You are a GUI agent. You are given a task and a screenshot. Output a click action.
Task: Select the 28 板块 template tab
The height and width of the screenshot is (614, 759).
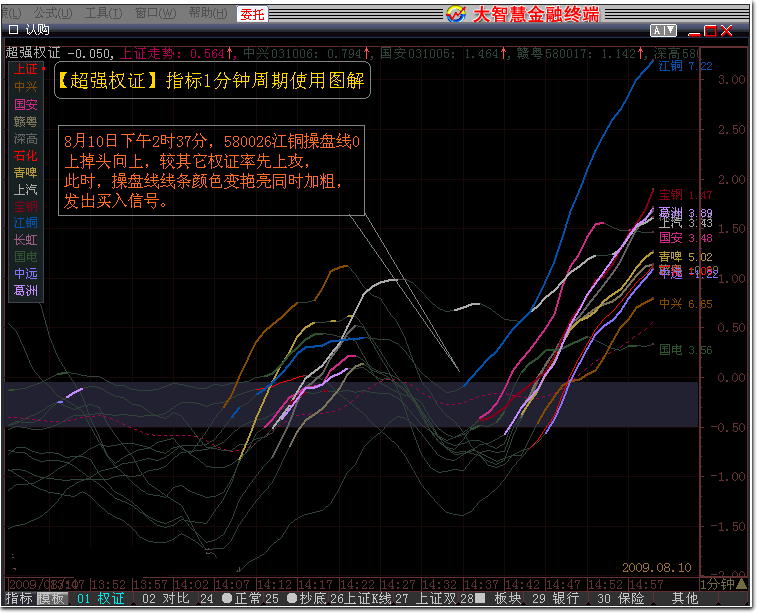(491, 599)
